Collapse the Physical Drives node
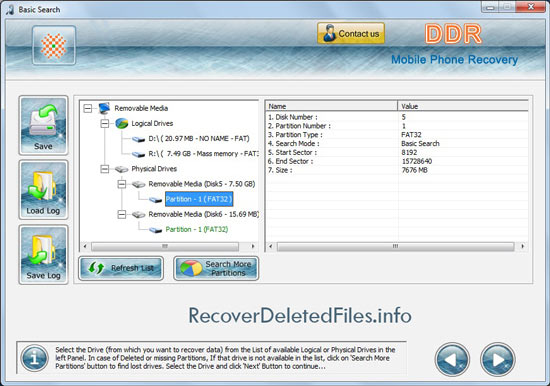The height and width of the screenshot is (386, 550). 105,169
